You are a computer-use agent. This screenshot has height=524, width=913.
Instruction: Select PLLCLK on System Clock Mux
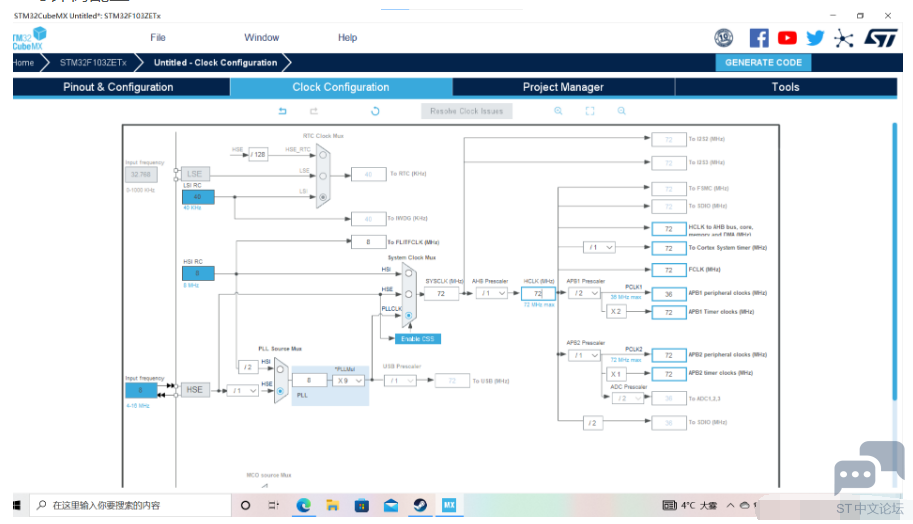[x=409, y=315]
